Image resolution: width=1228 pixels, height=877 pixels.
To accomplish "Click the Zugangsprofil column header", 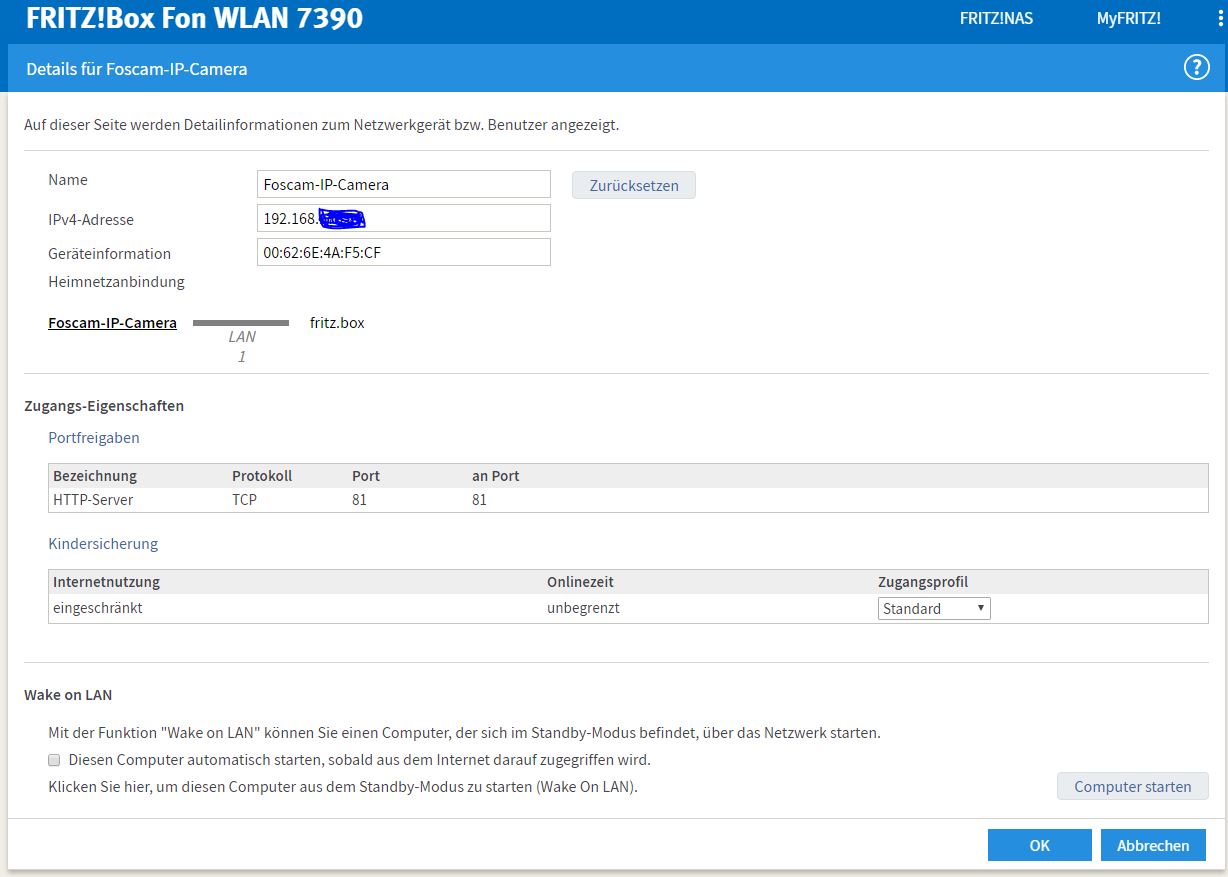I will (x=923, y=582).
